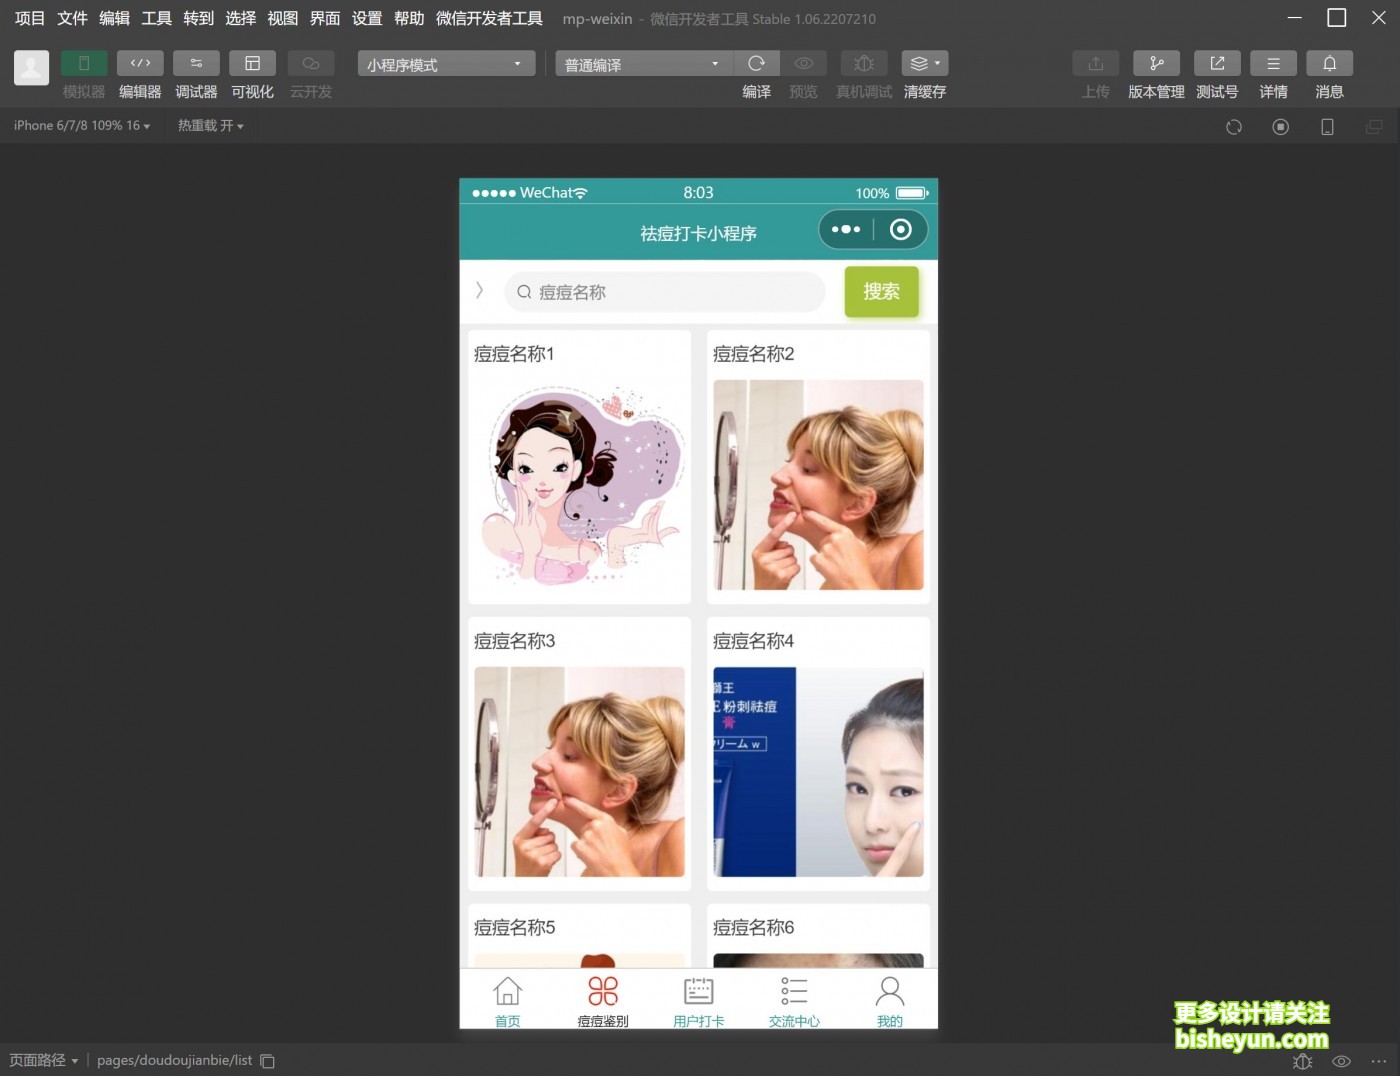Click the mini program three-dots menu
Screen dimensions: 1400x1076
[x=846, y=229]
